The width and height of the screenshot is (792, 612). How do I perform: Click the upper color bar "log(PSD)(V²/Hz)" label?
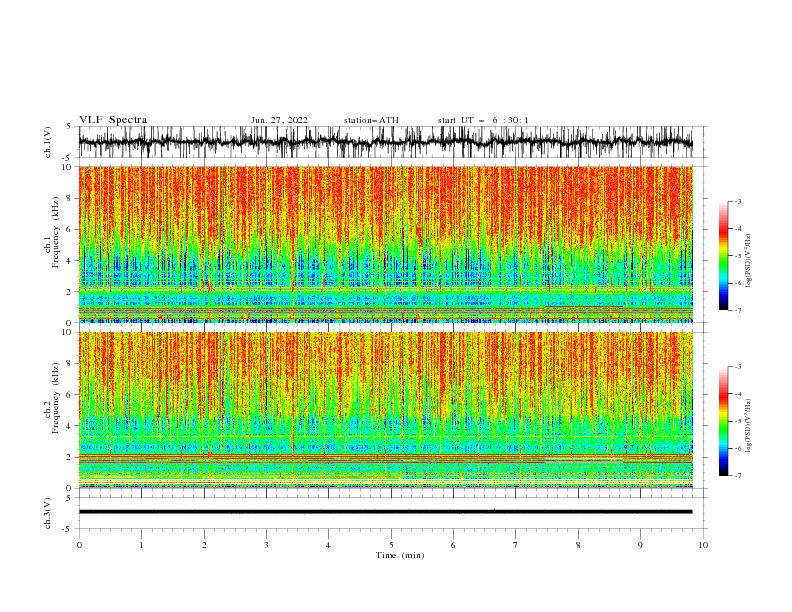(x=748, y=261)
